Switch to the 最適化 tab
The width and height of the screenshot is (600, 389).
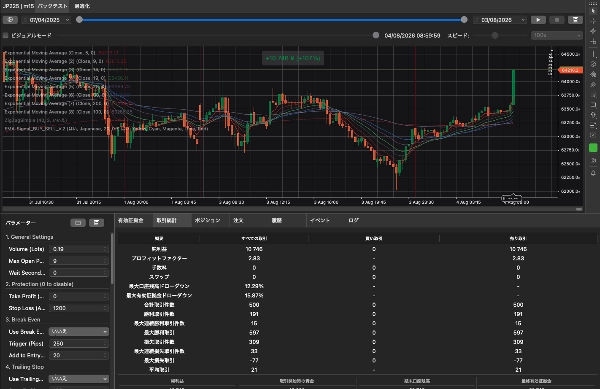[82, 6]
